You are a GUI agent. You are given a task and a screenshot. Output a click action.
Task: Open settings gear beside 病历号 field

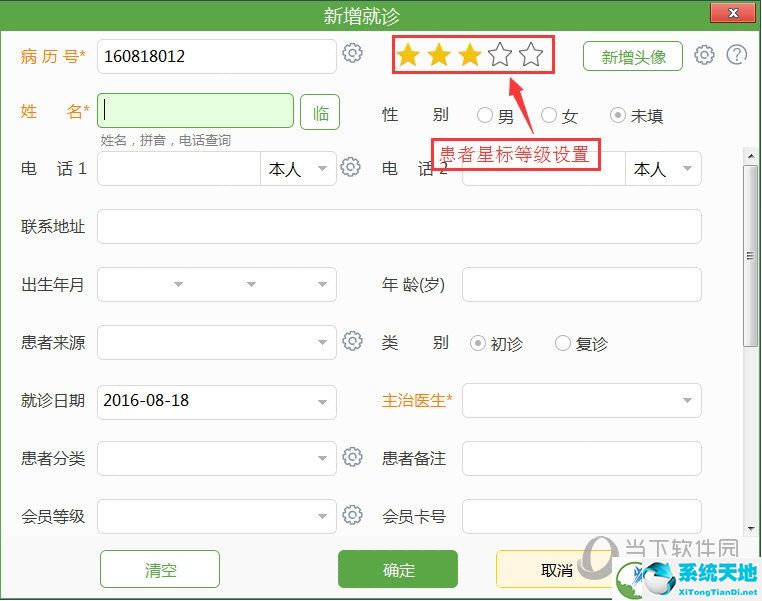point(352,53)
